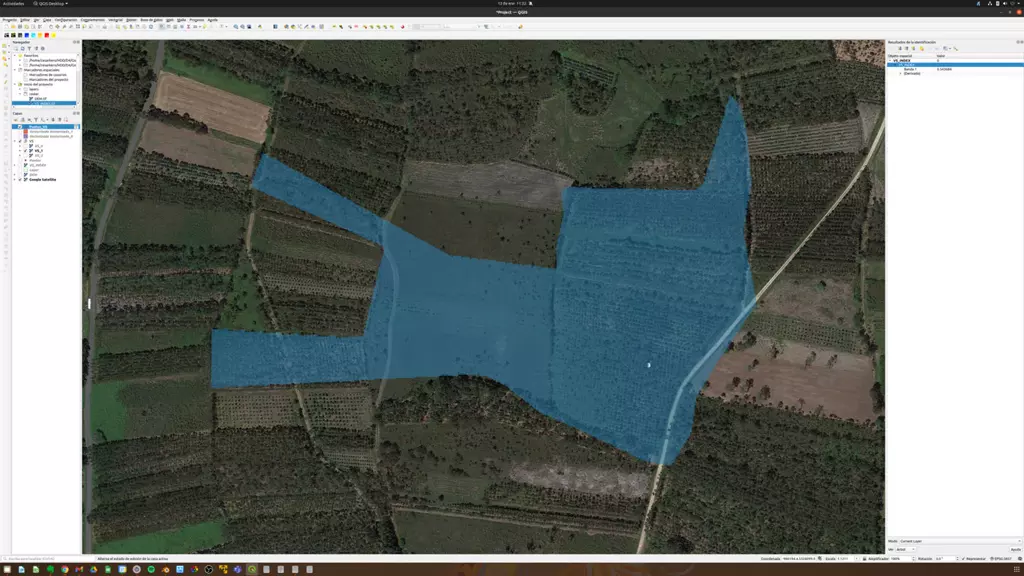
Task: Collapse the Inicio del proyecto node
Action: pos(15,84)
